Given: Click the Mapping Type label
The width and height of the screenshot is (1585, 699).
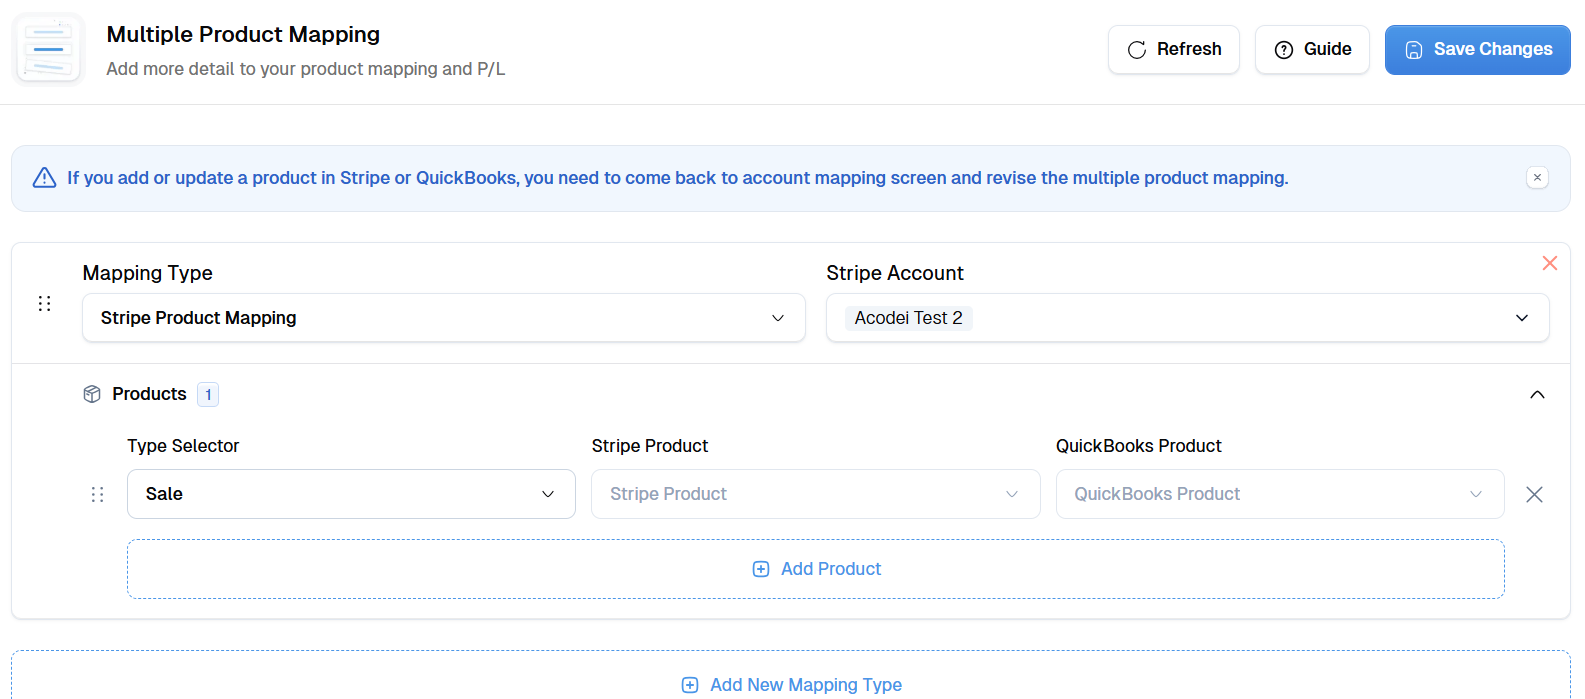Looking at the screenshot, I should click(x=148, y=273).
